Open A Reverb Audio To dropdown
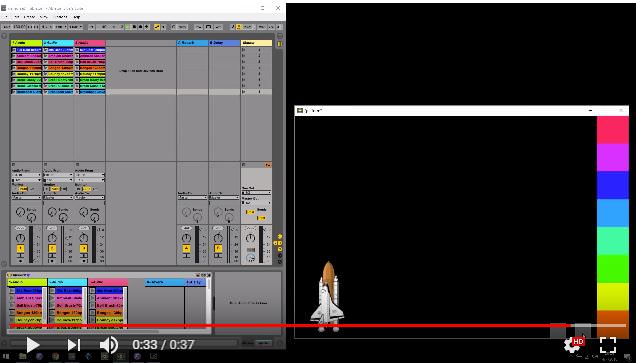The width and height of the screenshot is (636, 363). [192, 198]
